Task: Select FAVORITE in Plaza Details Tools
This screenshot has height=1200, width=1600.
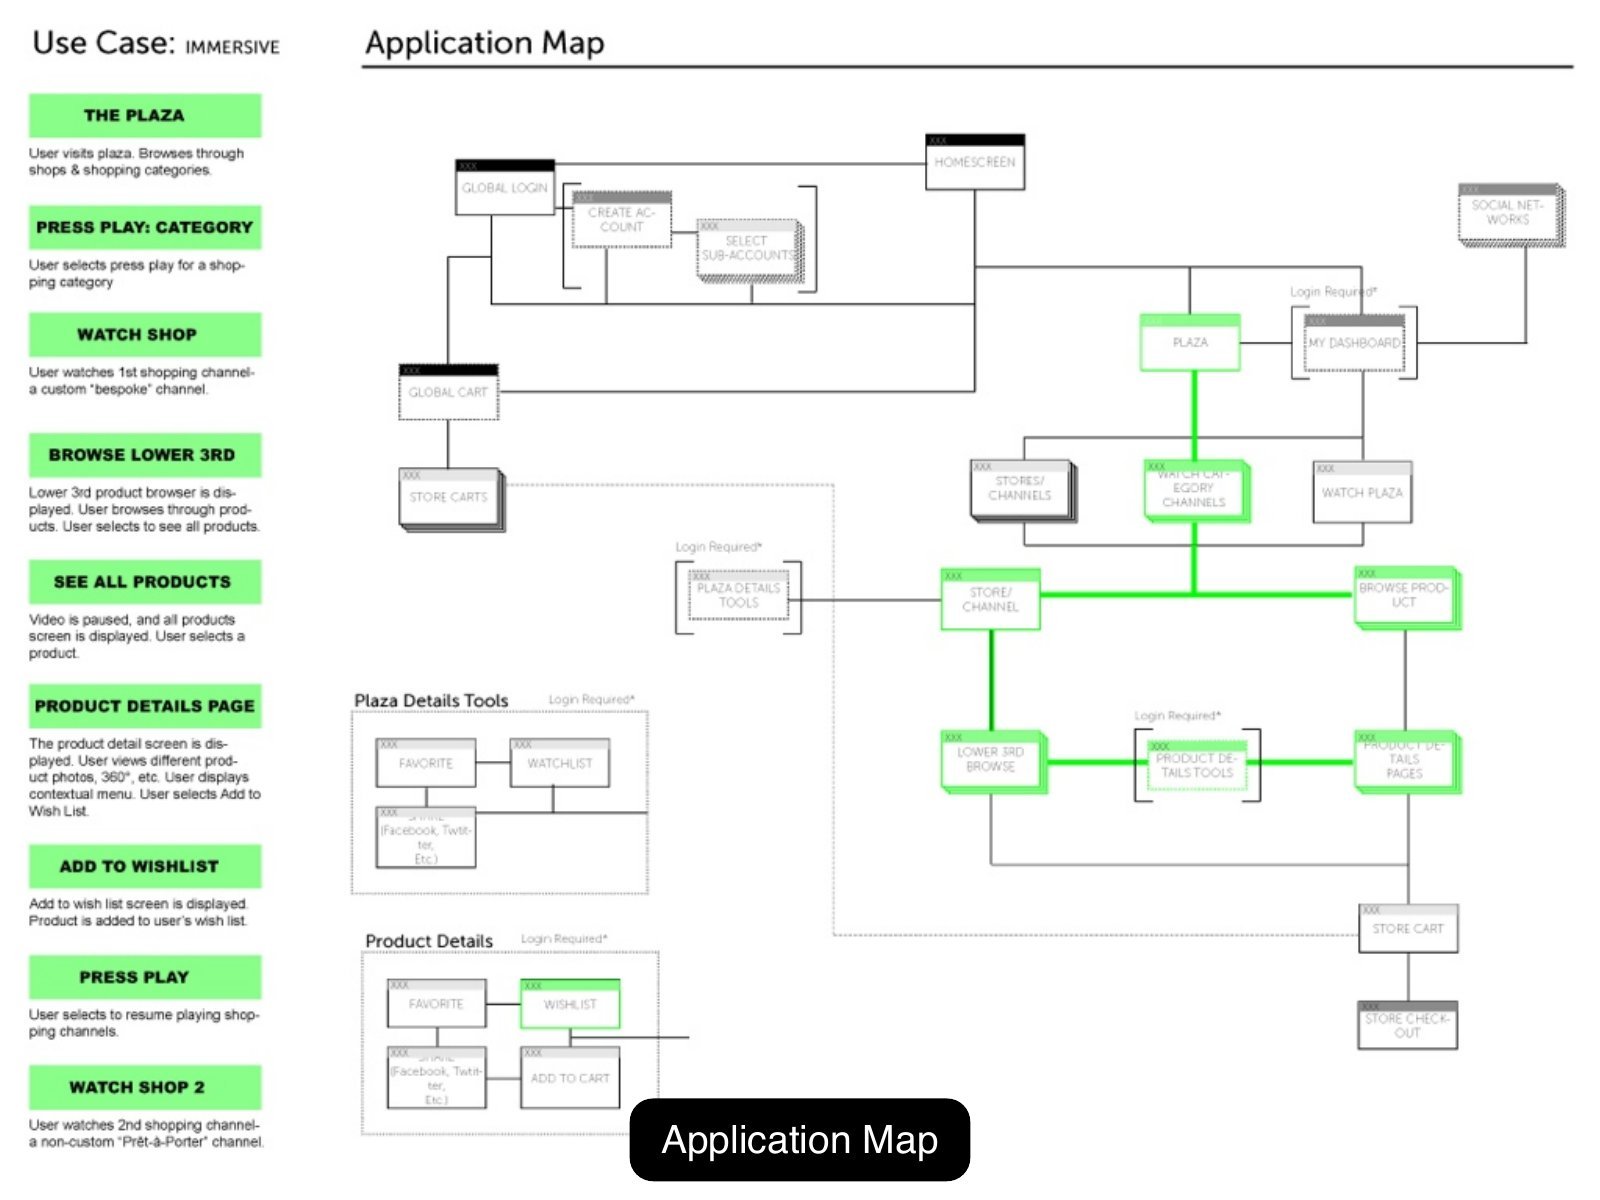Action: click(426, 763)
